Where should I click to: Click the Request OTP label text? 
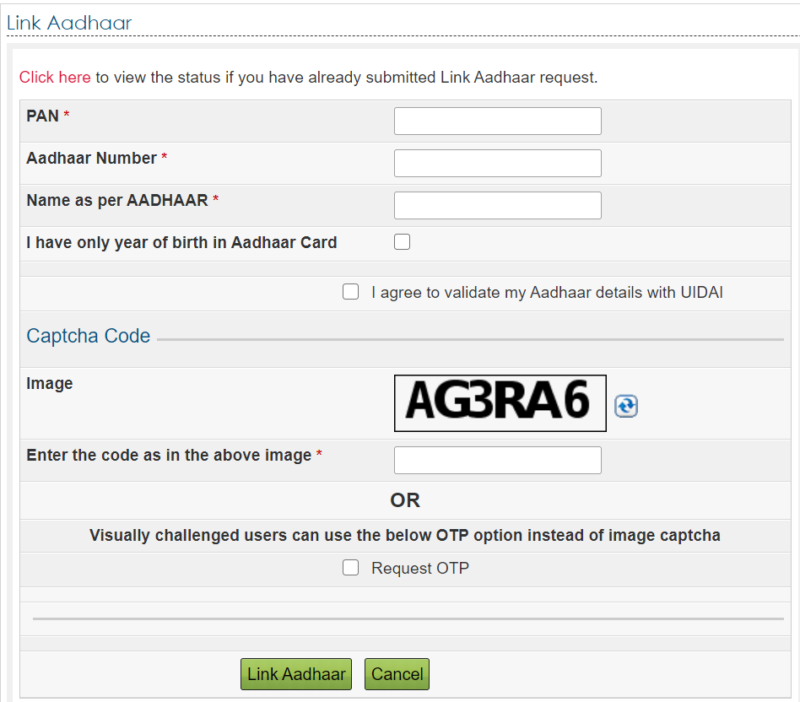420,568
